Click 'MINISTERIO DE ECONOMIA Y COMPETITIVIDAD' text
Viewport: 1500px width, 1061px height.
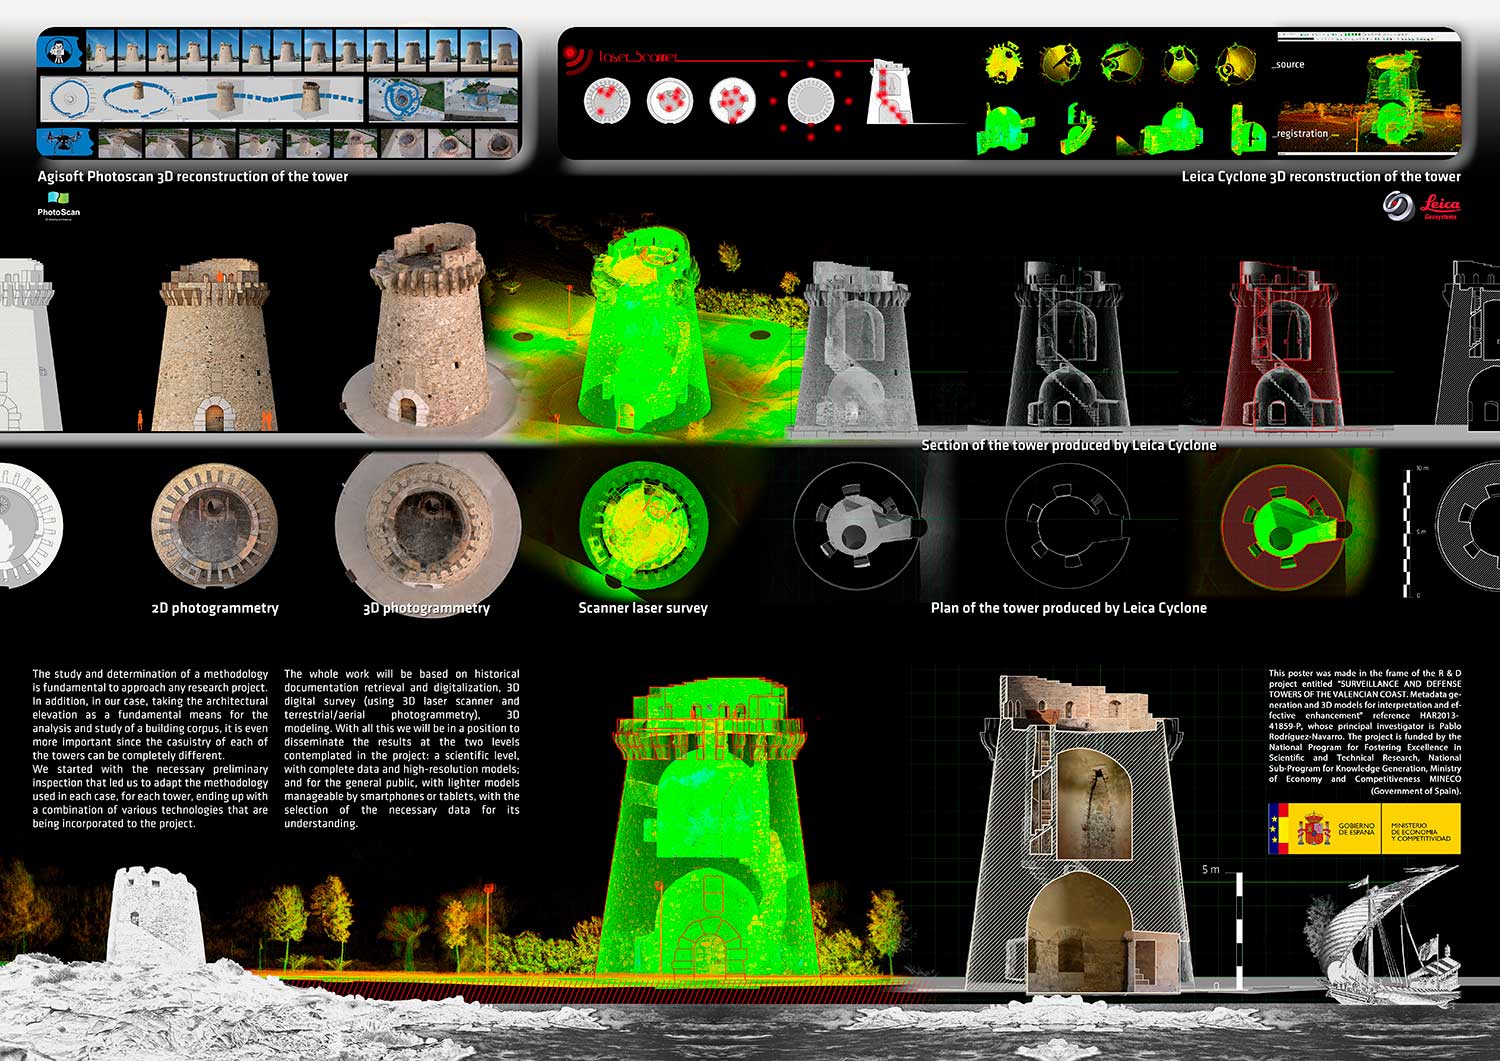point(1420,830)
